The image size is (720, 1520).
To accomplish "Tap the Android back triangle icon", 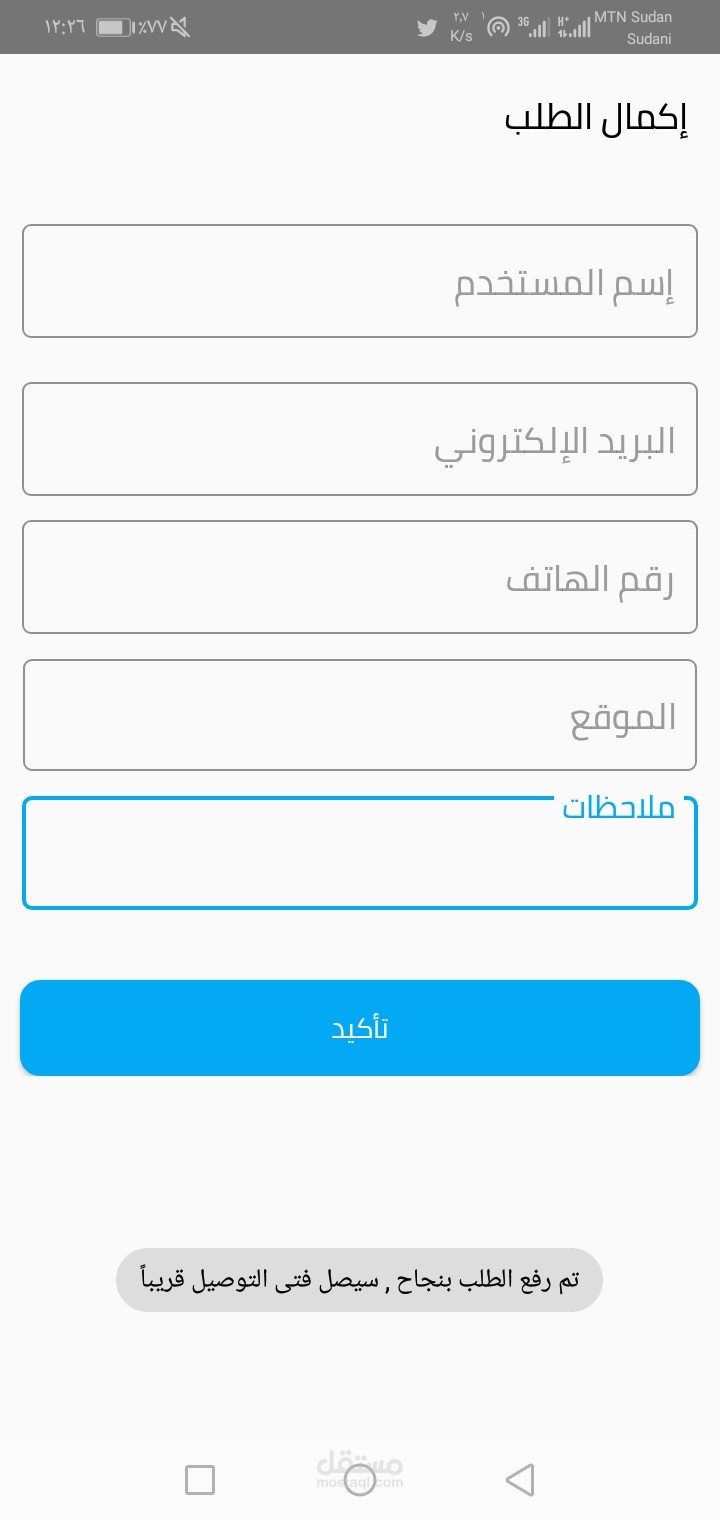I will (x=520, y=1479).
